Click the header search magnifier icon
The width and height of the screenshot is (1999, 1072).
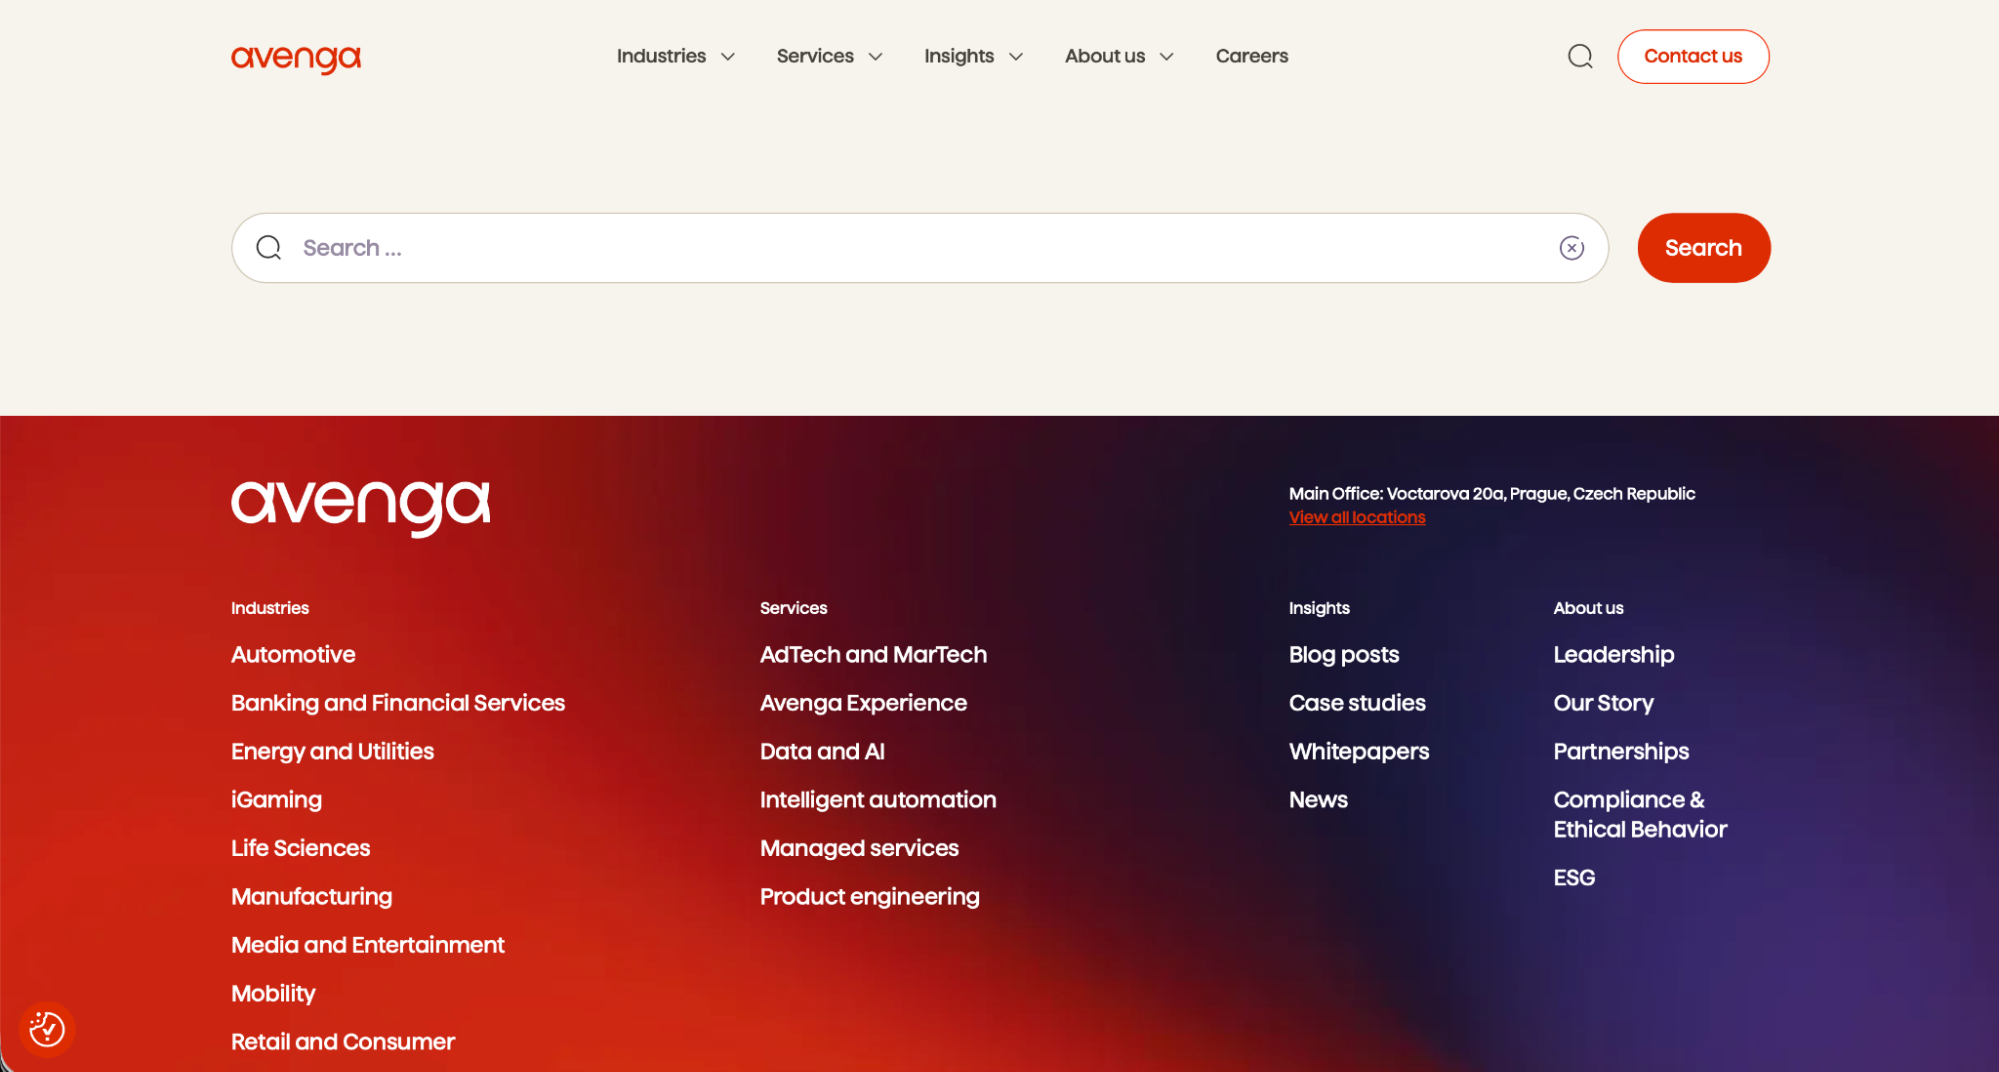pyautogui.click(x=1579, y=56)
